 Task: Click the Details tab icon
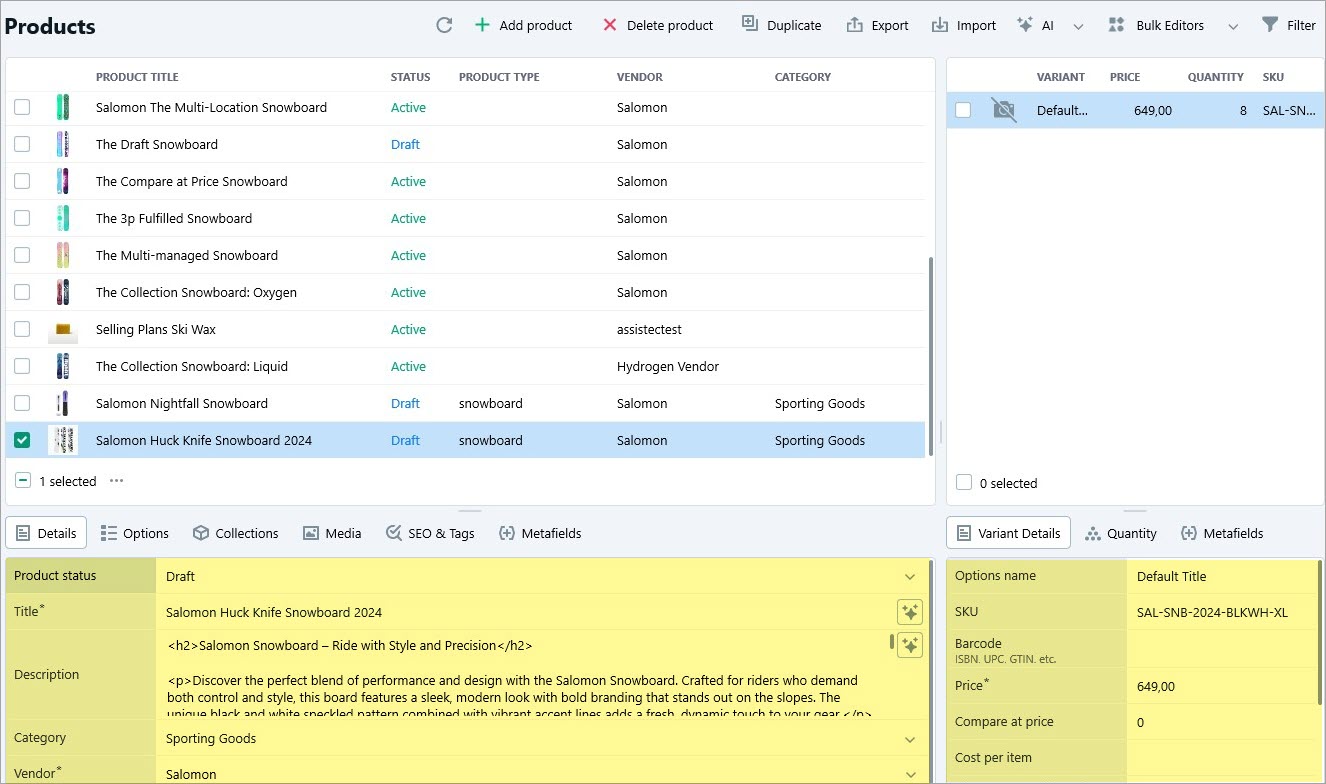23,533
